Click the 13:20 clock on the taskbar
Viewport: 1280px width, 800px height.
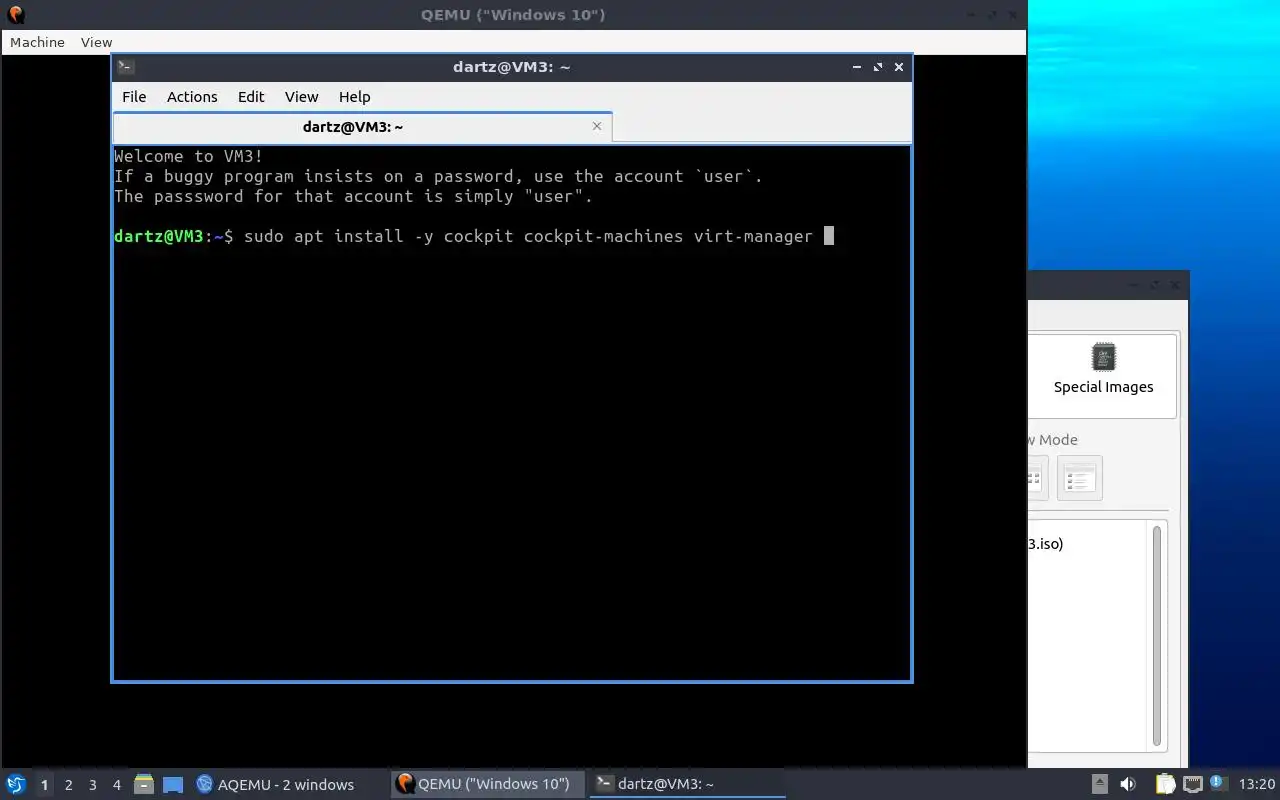(1257, 784)
